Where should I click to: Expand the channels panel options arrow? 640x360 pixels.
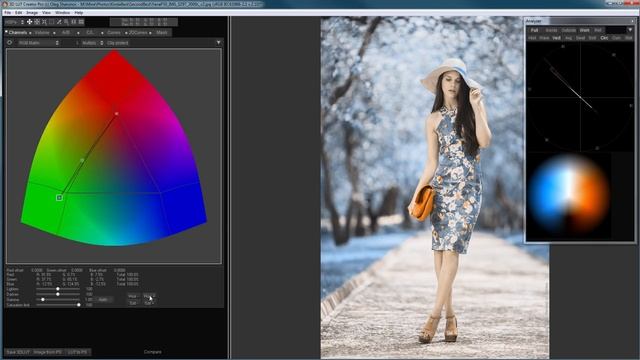click(x=218, y=42)
